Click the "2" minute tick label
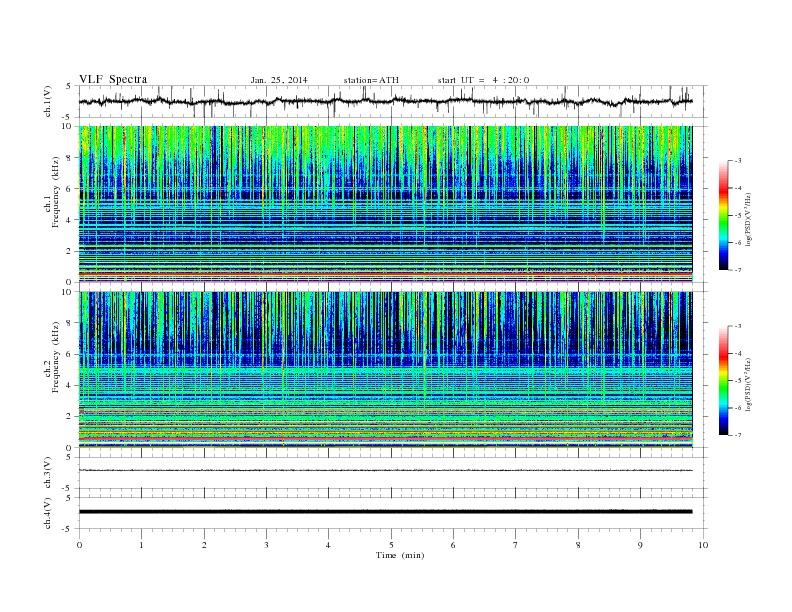The width and height of the screenshot is (792, 612). 204,545
